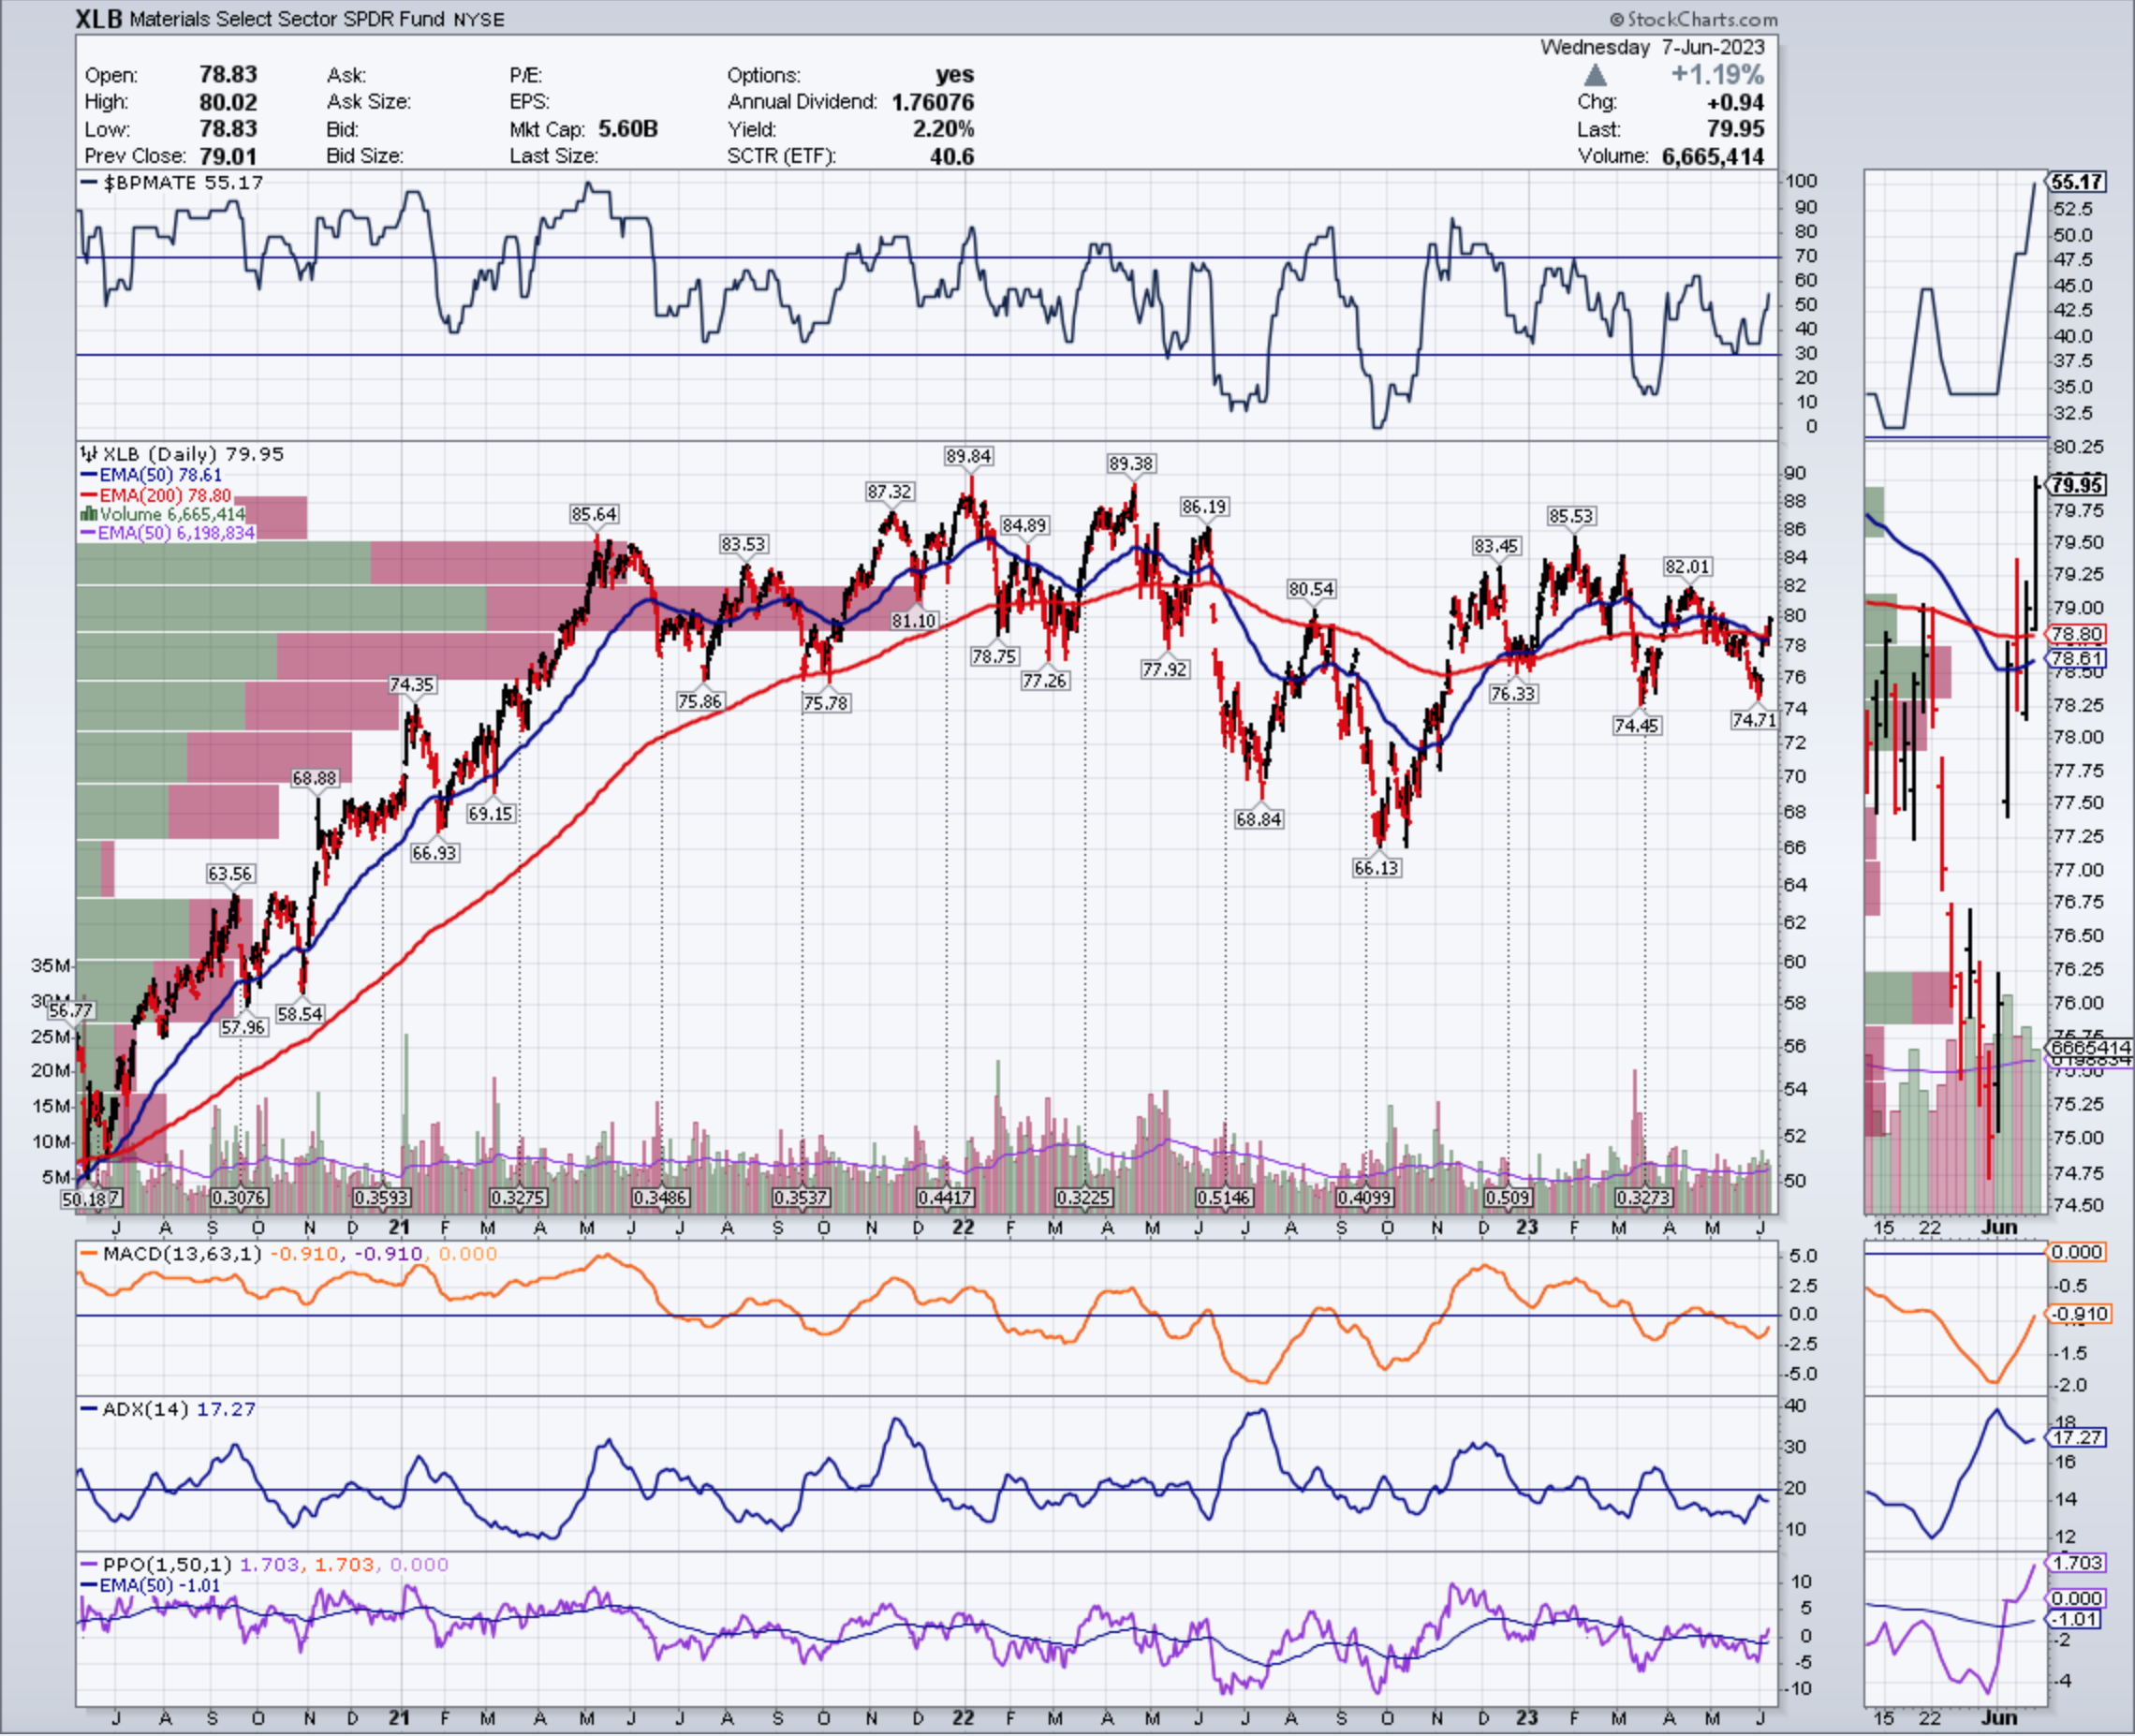Click the purple EMA(50) 6,198,834 volume legend
Viewport: 2135px width, 1736px height.
click(x=167, y=533)
